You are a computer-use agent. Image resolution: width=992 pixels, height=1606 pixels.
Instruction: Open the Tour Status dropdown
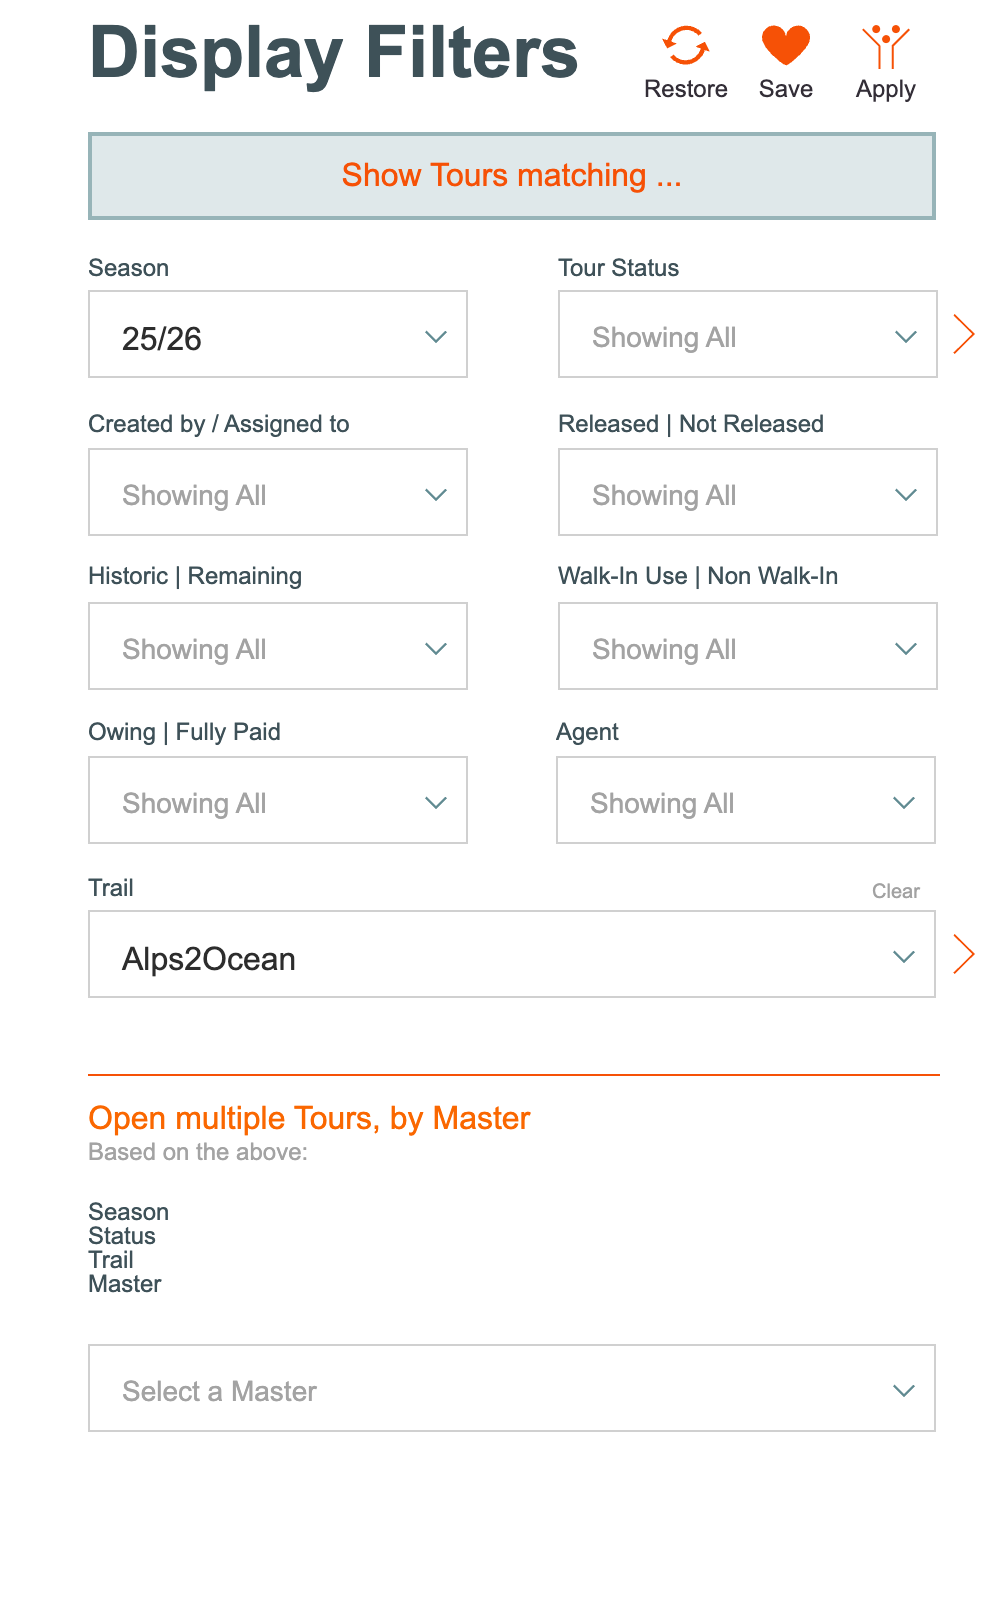coord(748,334)
